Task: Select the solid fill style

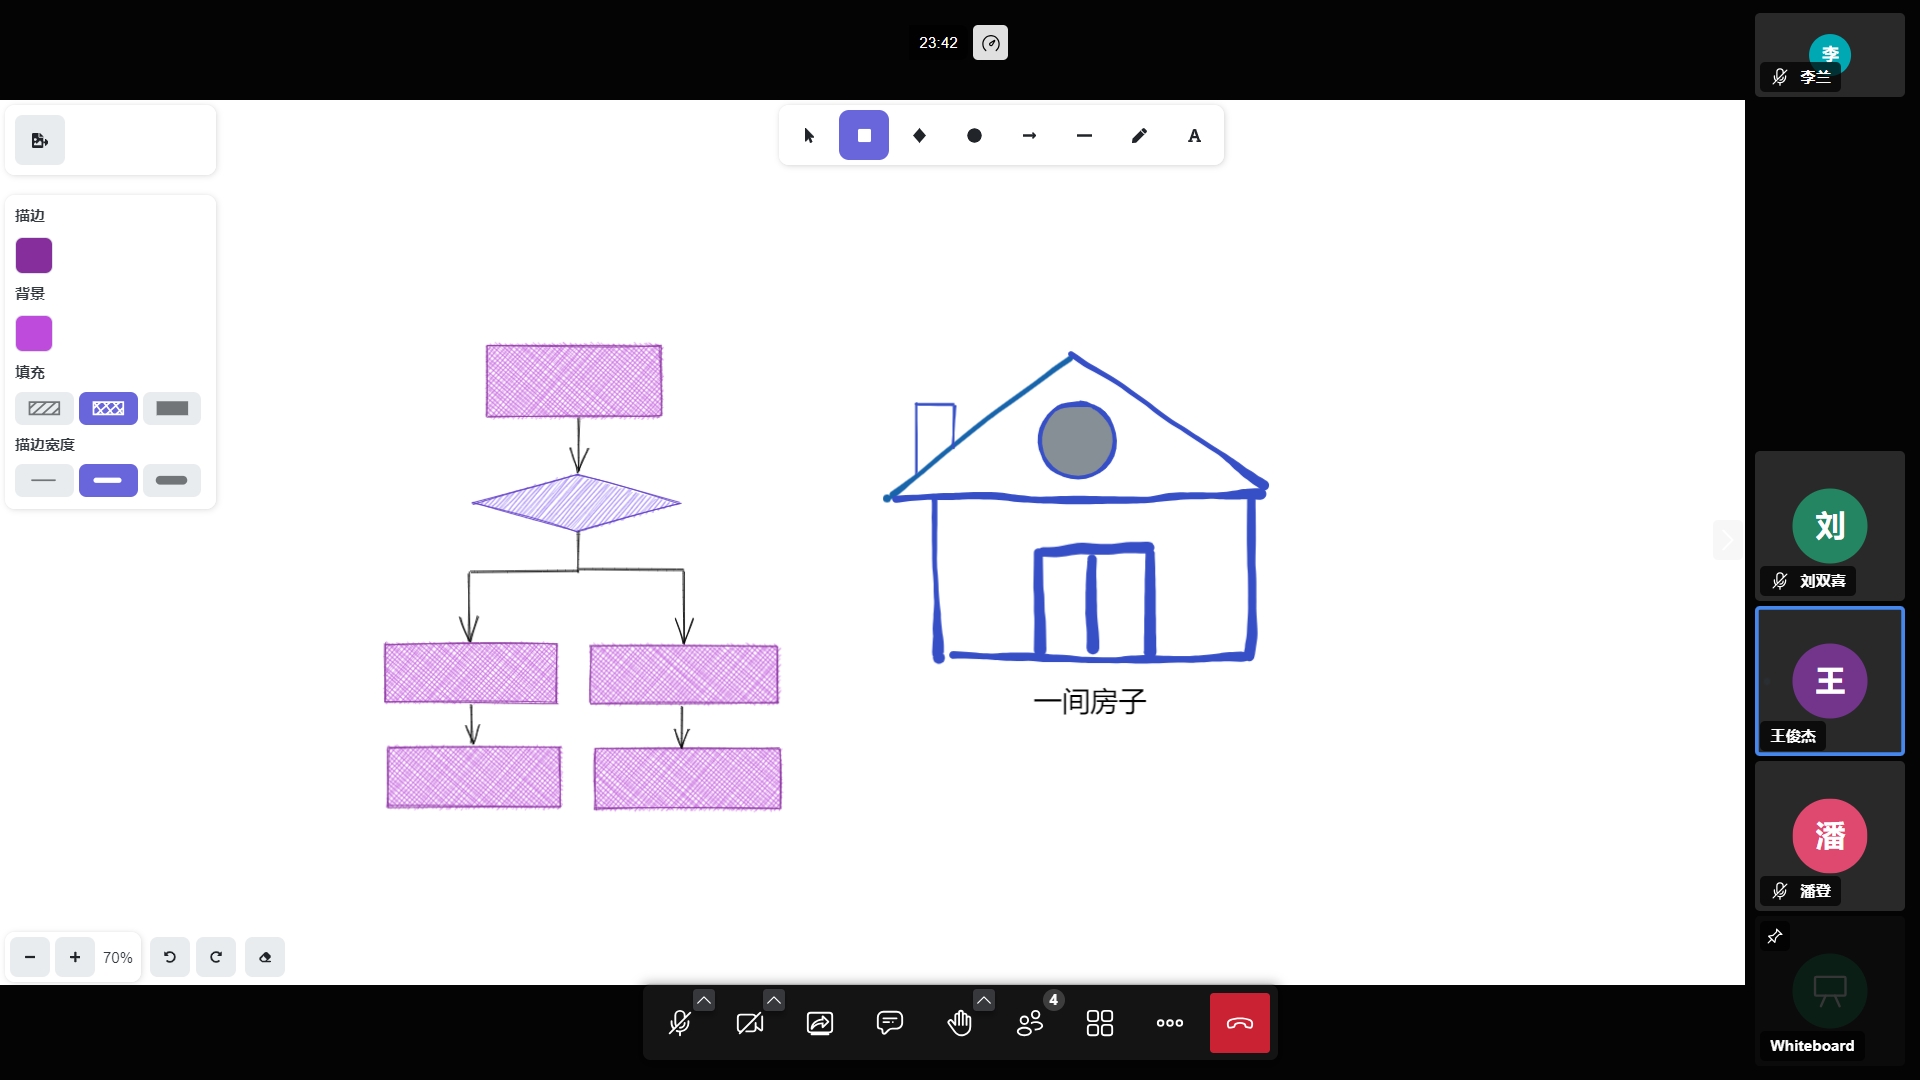Action: (x=172, y=408)
